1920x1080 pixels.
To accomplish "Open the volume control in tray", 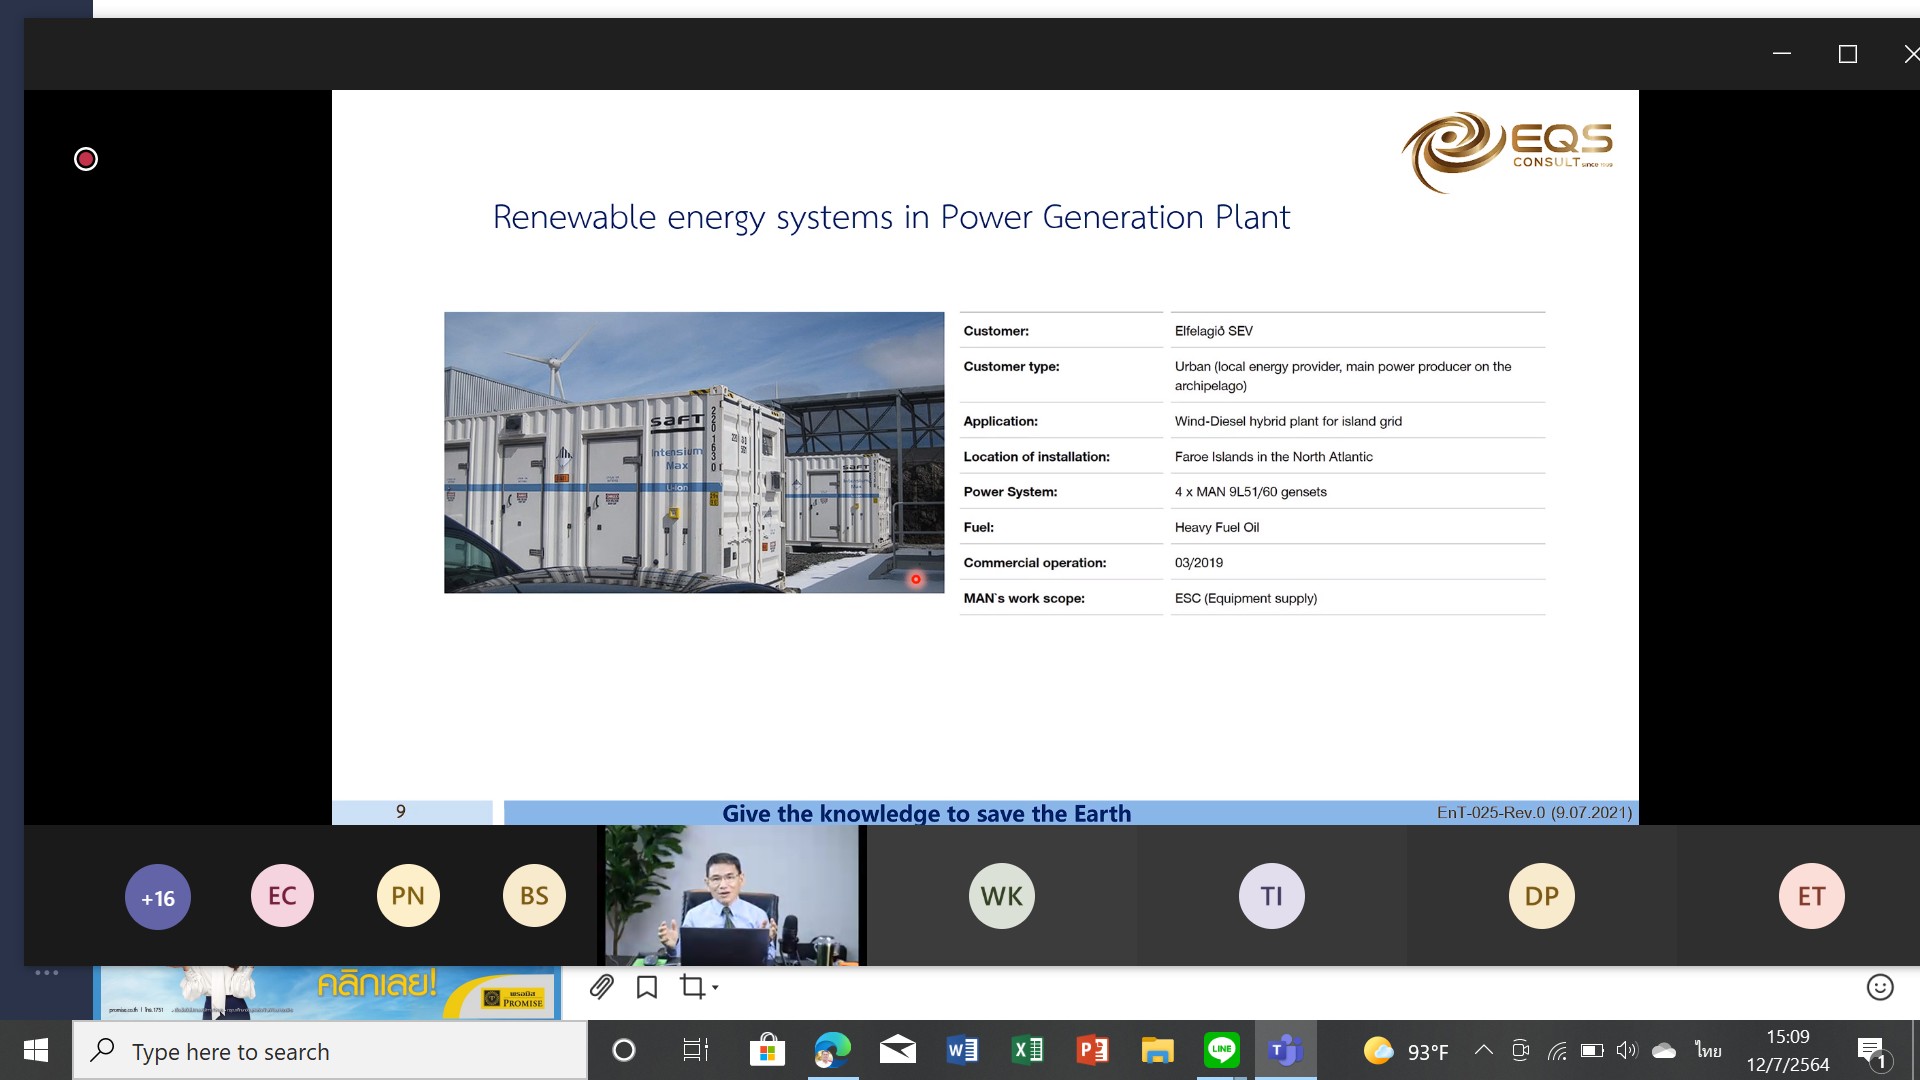I will click(x=1627, y=1050).
